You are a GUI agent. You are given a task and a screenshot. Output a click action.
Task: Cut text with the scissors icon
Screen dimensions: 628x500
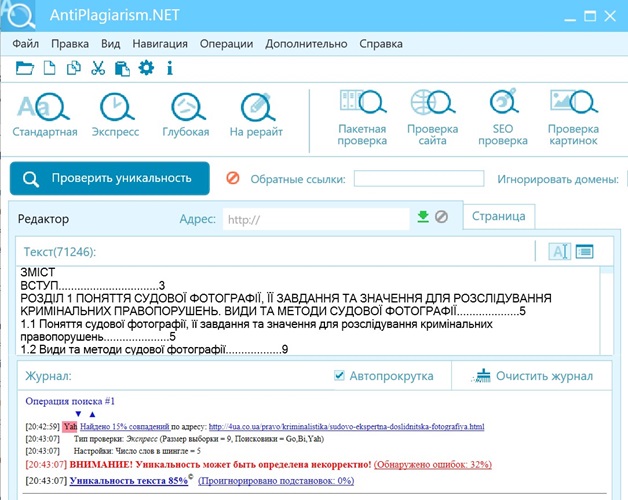(x=98, y=68)
